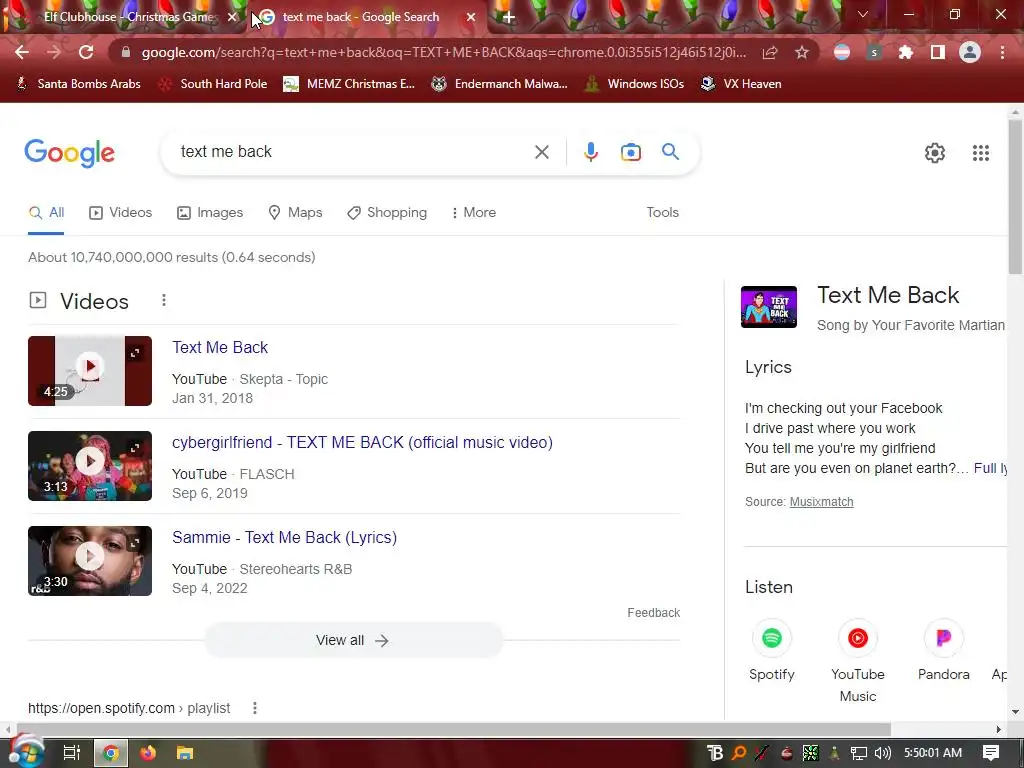Image resolution: width=1024 pixels, height=768 pixels.
Task: Clear the search box with the X
Action: click(x=541, y=152)
